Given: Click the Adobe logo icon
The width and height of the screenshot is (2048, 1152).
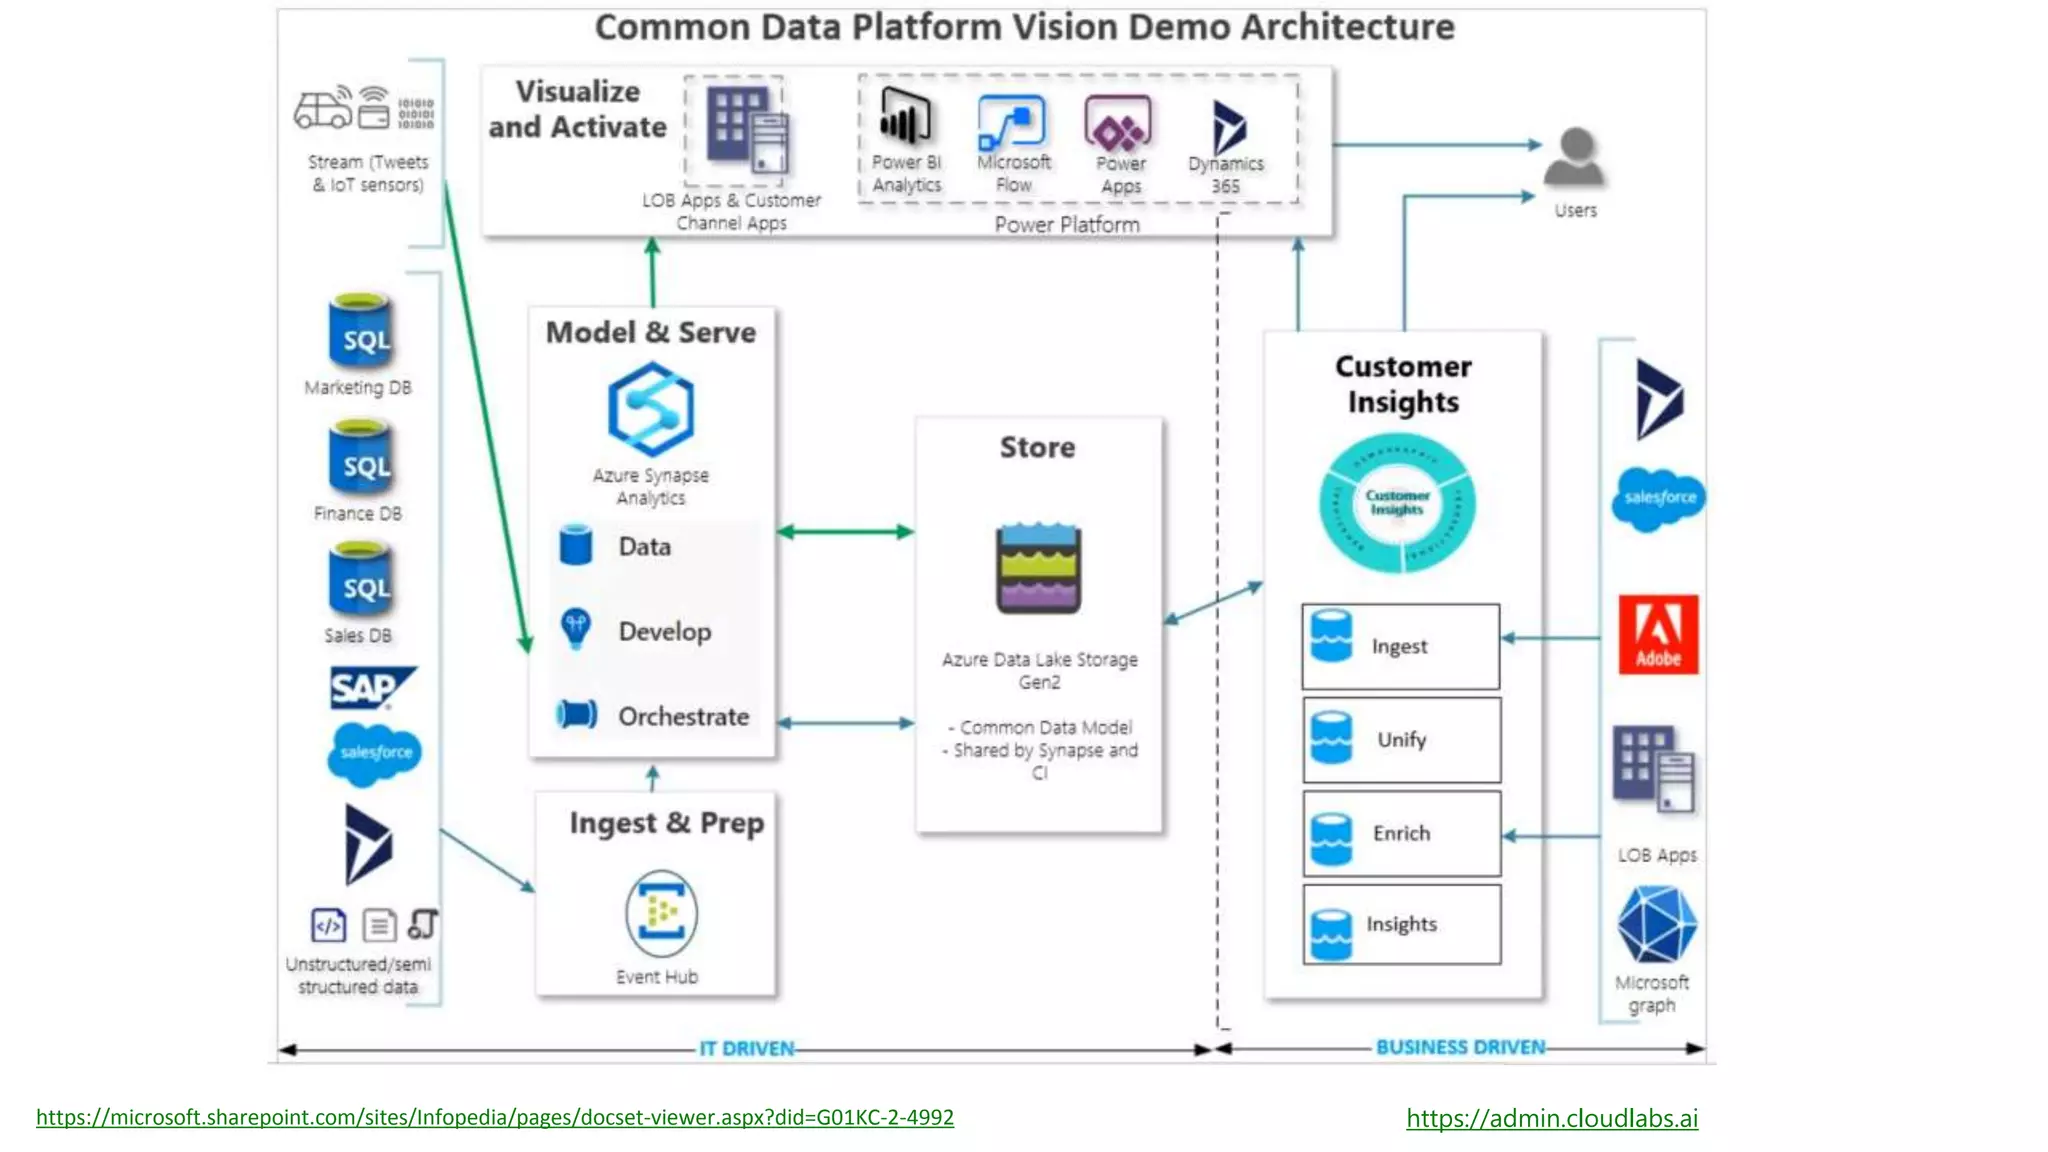Looking at the screenshot, I should tap(1658, 634).
